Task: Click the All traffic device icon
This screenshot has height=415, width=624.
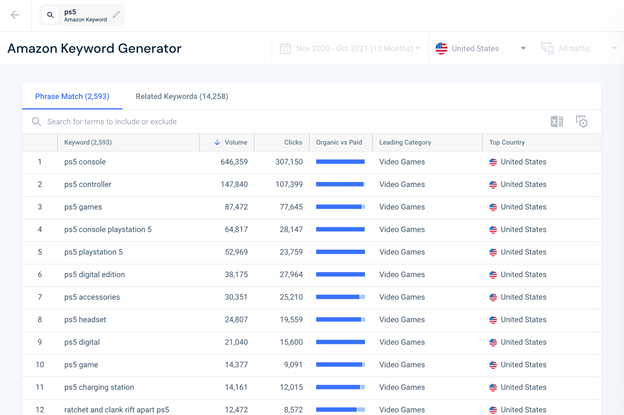Action: pos(547,48)
